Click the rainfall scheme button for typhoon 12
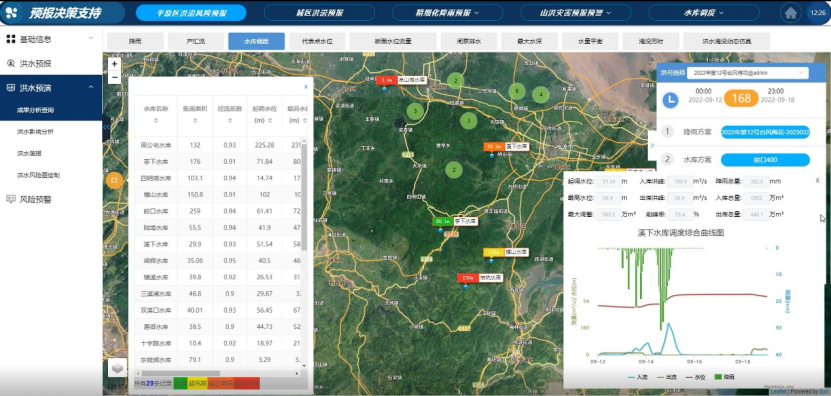 click(765, 132)
